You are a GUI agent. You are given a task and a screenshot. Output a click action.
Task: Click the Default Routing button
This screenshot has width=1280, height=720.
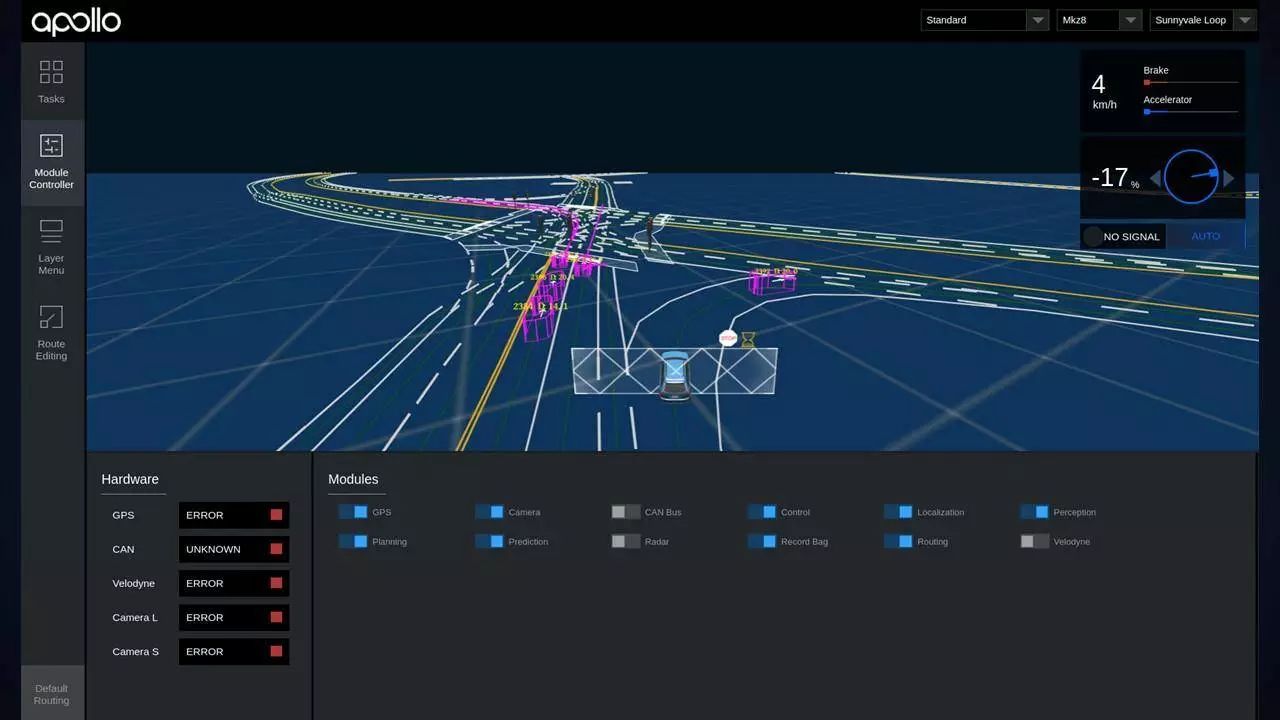(x=51, y=694)
